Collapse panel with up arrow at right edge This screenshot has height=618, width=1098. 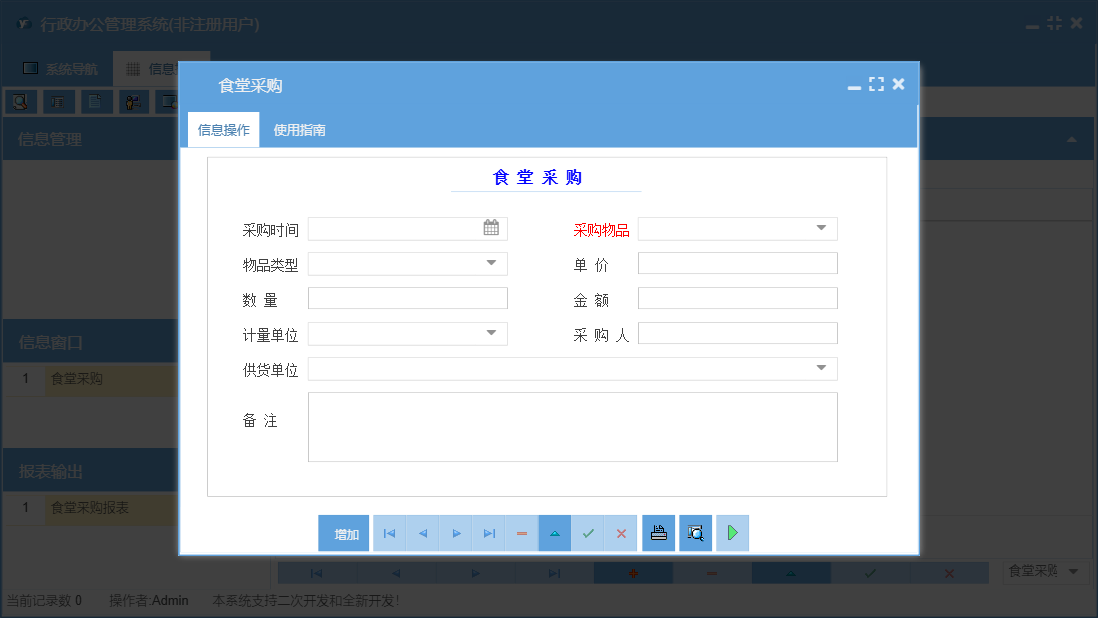(1071, 139)
